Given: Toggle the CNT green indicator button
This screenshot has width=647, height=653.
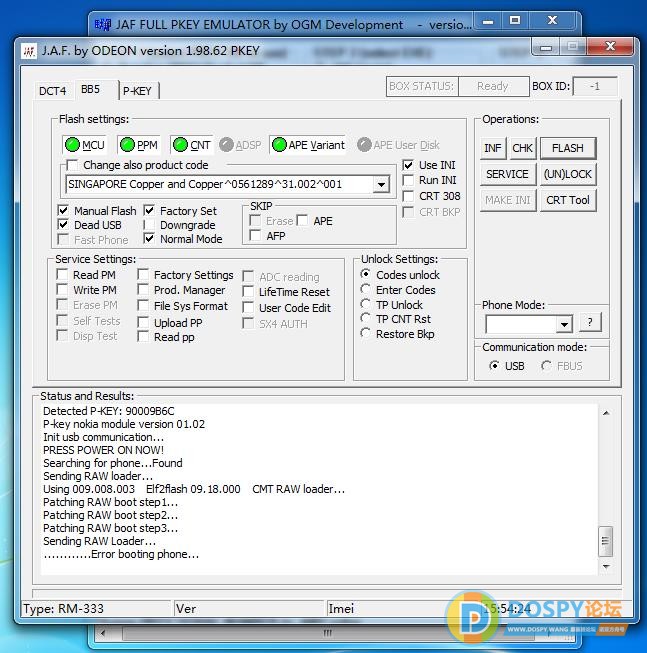Looking at the screenshot, I should 192,145.
